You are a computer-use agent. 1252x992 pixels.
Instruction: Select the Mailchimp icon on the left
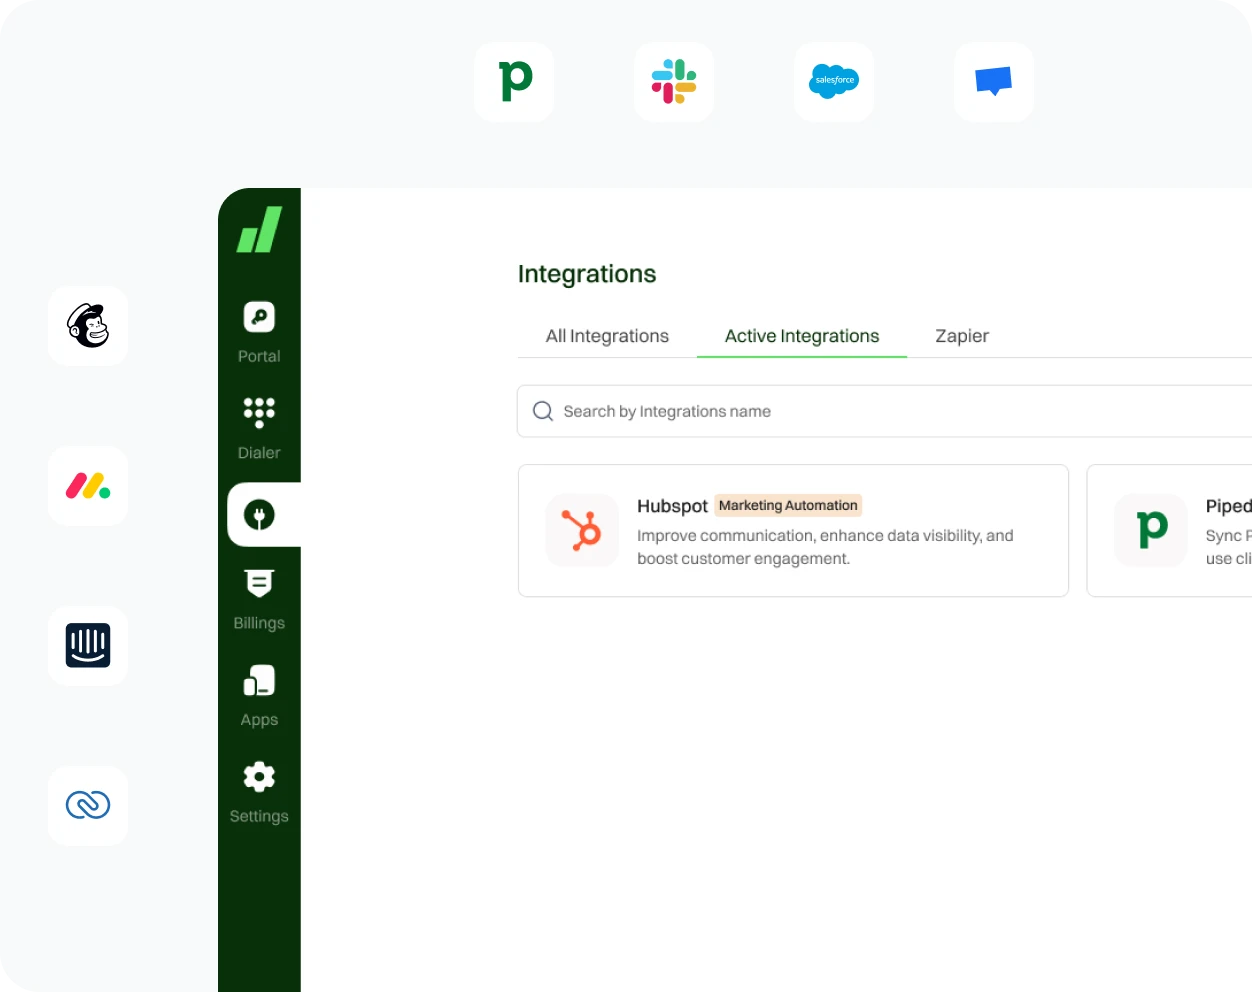(87, 325)
